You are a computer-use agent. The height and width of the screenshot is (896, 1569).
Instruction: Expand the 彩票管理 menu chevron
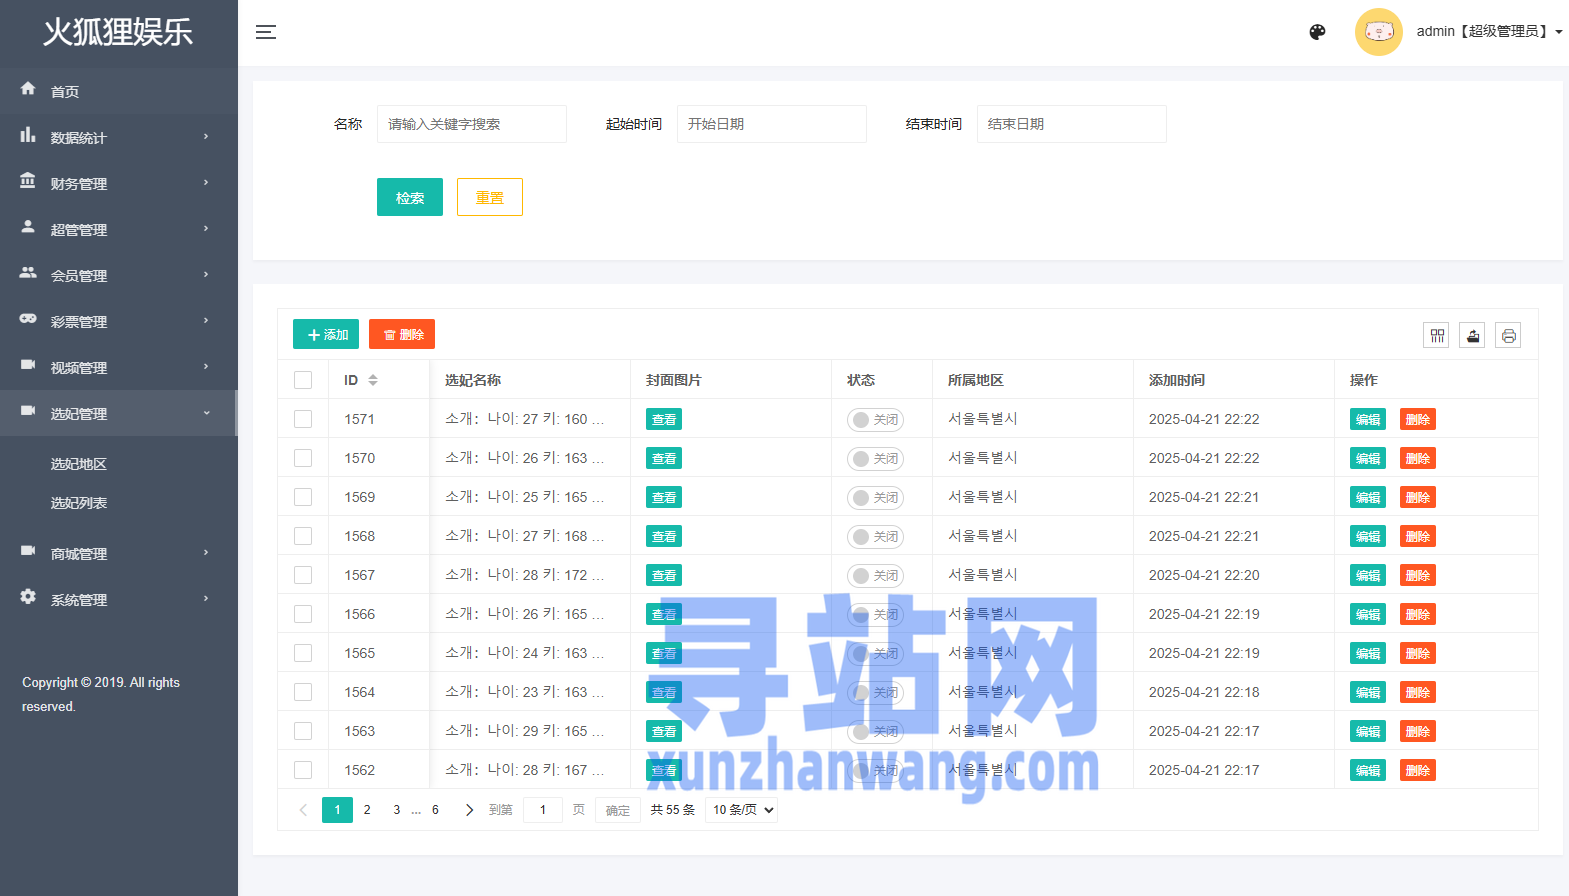coord(206,320)
